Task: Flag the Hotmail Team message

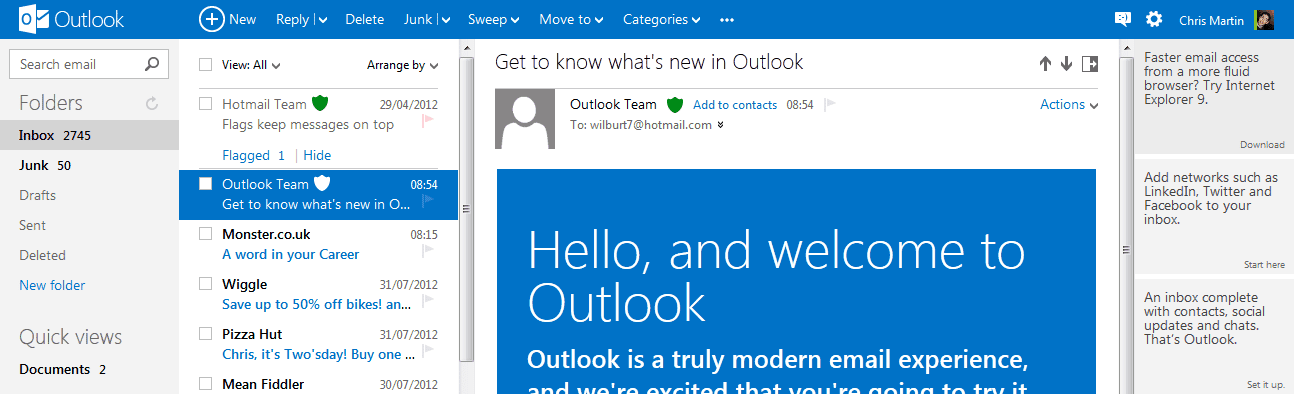Action: (x=428, y=121)
